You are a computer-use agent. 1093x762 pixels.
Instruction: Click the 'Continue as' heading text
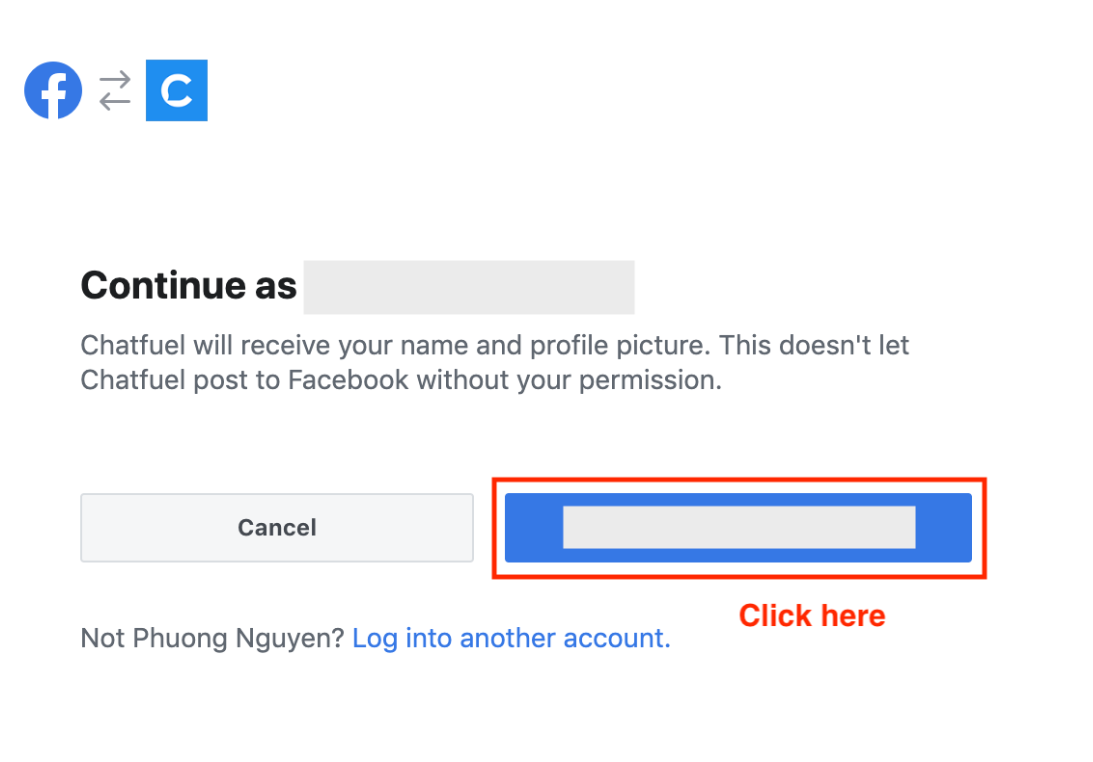pyautogui.click(x=188, y=286)
